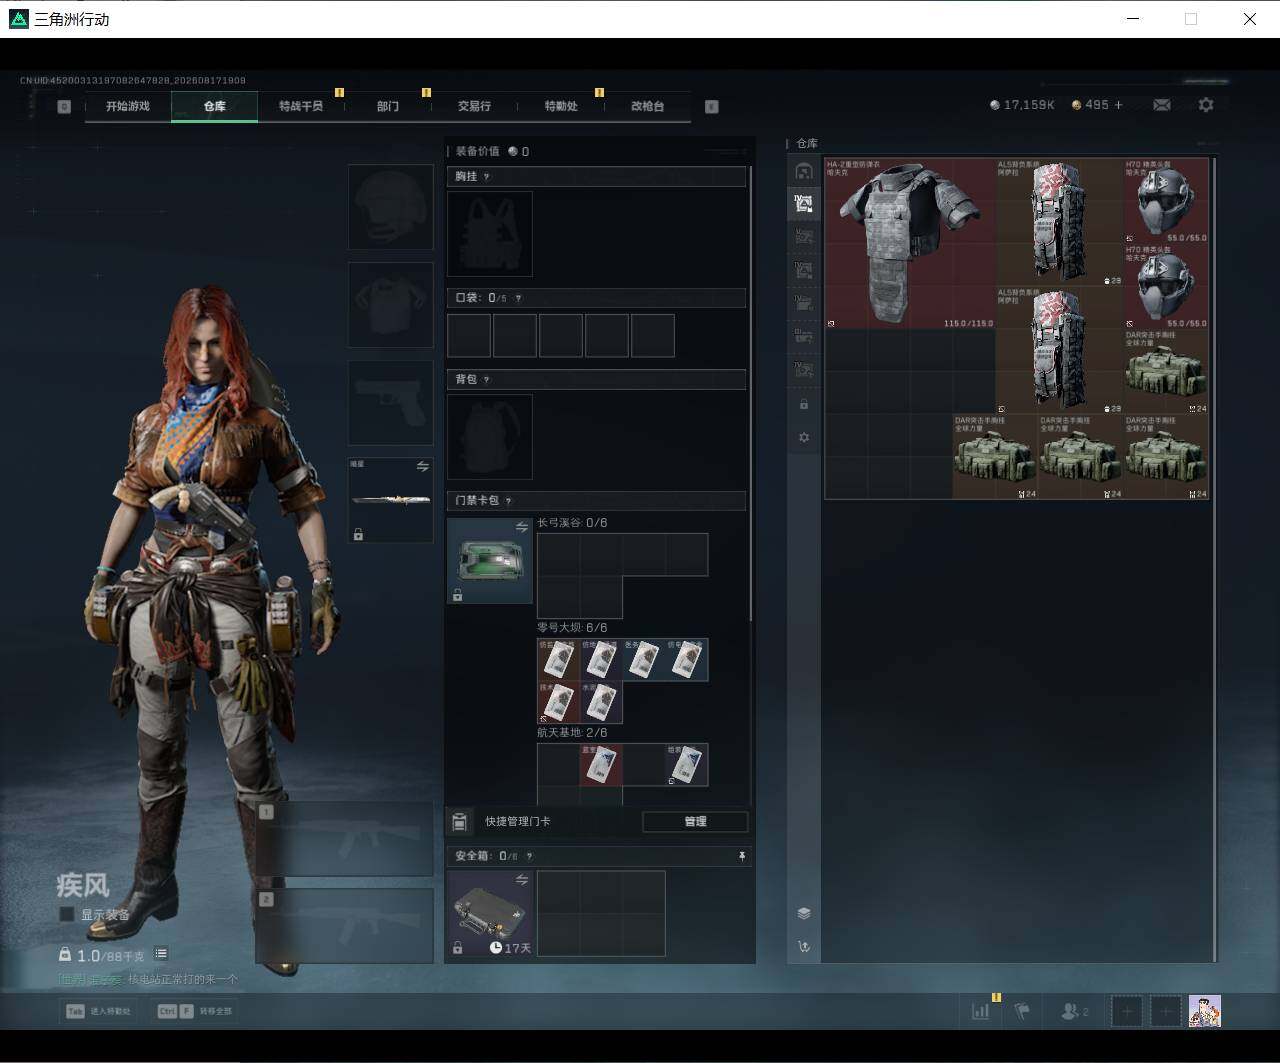Click the empty 背包 backpack slot
The height and width of the screenshot is (1063, 1280).
pyautogui.click(x=490, y=437)
